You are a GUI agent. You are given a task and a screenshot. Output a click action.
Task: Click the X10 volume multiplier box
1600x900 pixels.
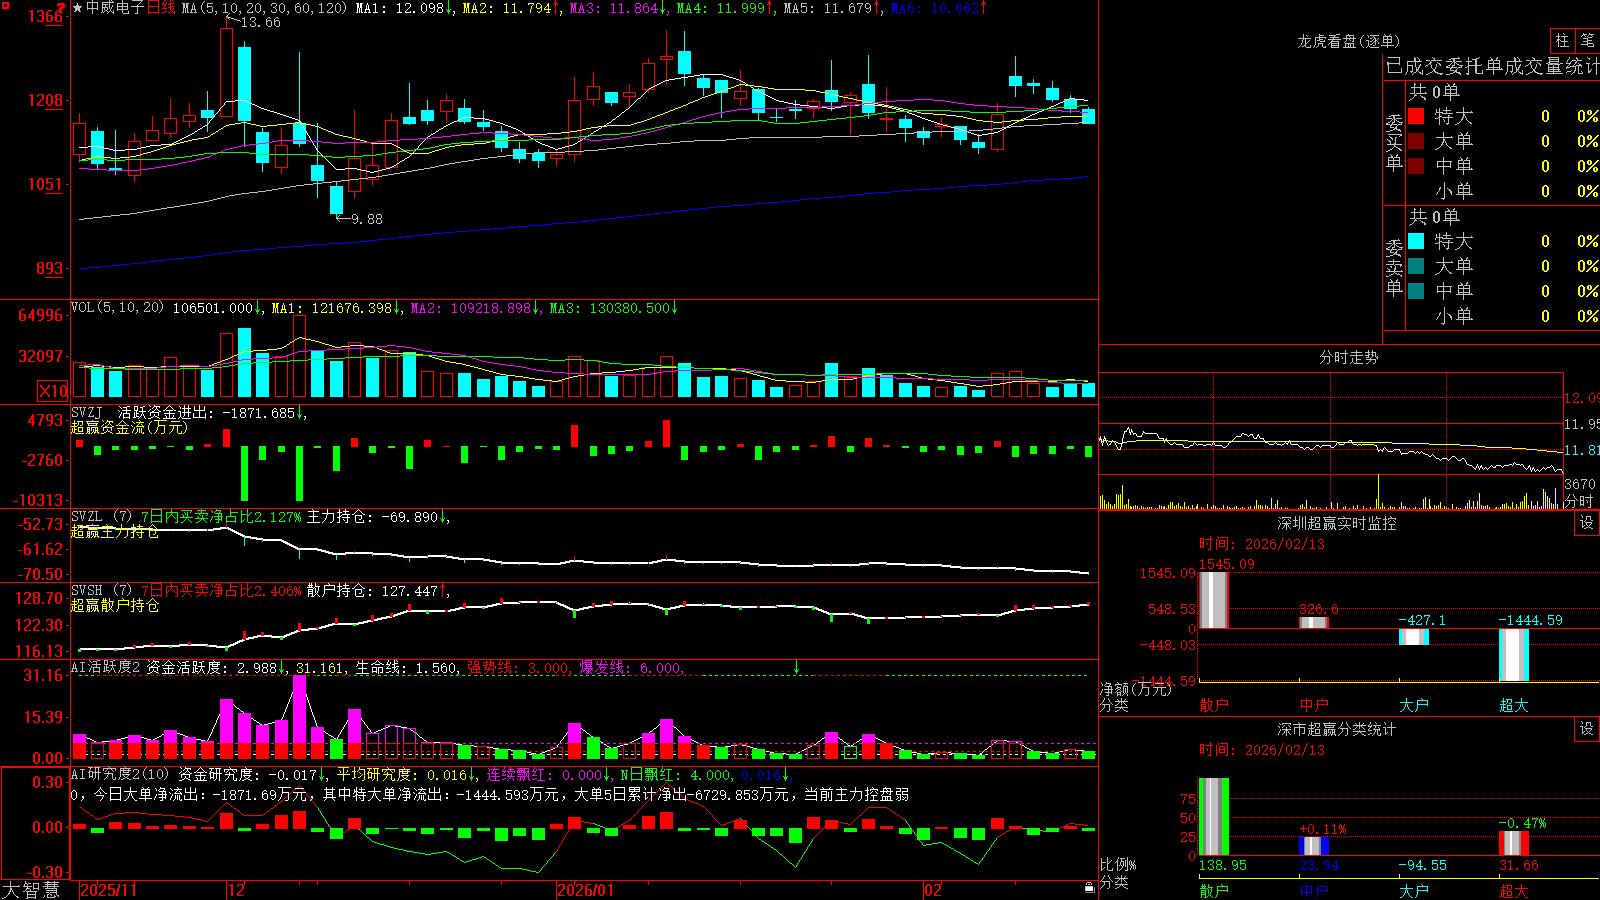coord(53,391)
